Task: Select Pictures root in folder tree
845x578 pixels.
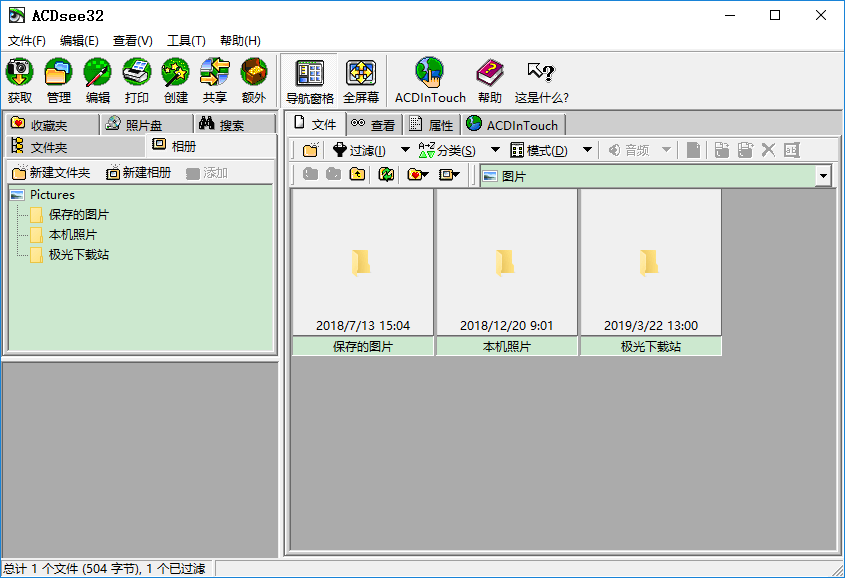Action: [x=52, y=194]
